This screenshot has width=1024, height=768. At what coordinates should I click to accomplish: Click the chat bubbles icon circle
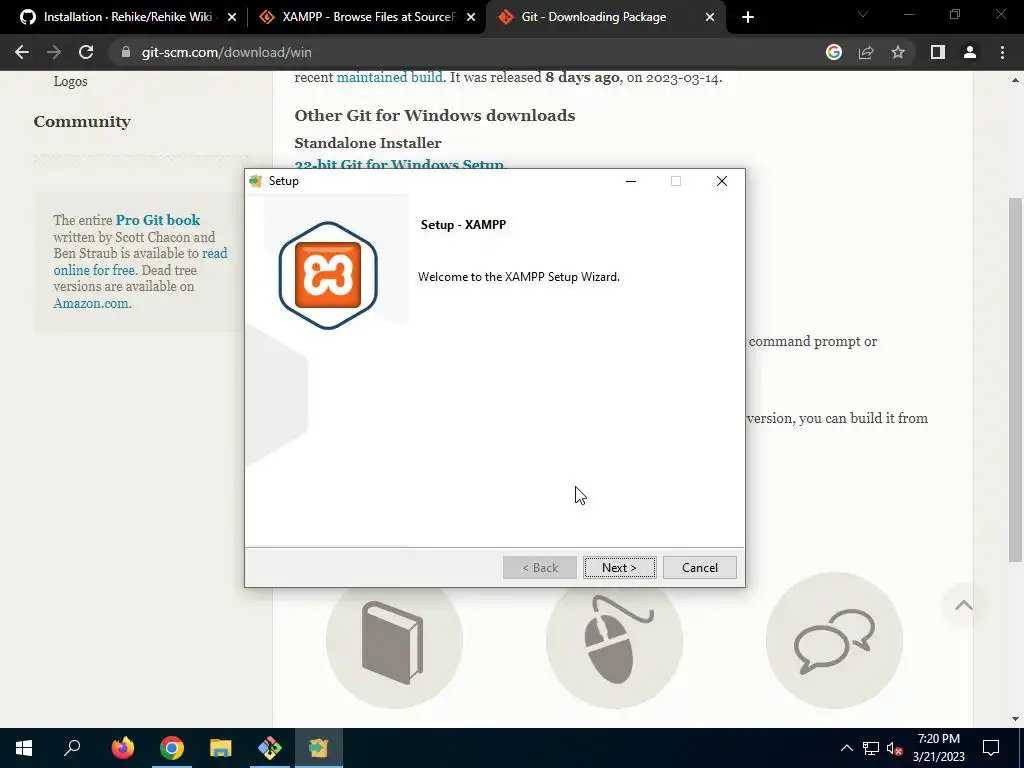[x=835, y=640]
